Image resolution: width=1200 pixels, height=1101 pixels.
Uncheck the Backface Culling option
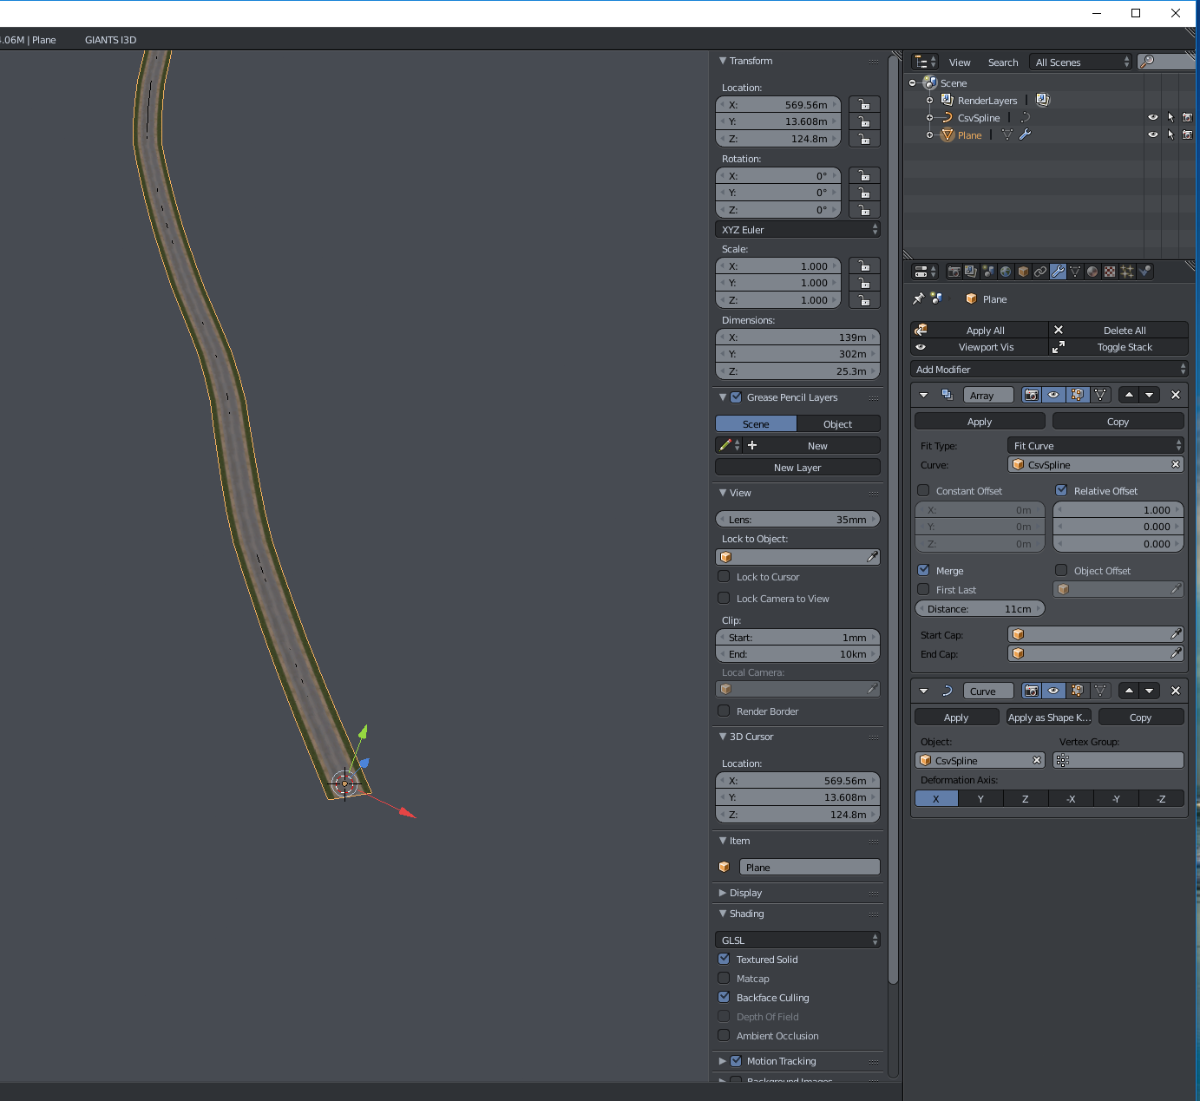724,998
